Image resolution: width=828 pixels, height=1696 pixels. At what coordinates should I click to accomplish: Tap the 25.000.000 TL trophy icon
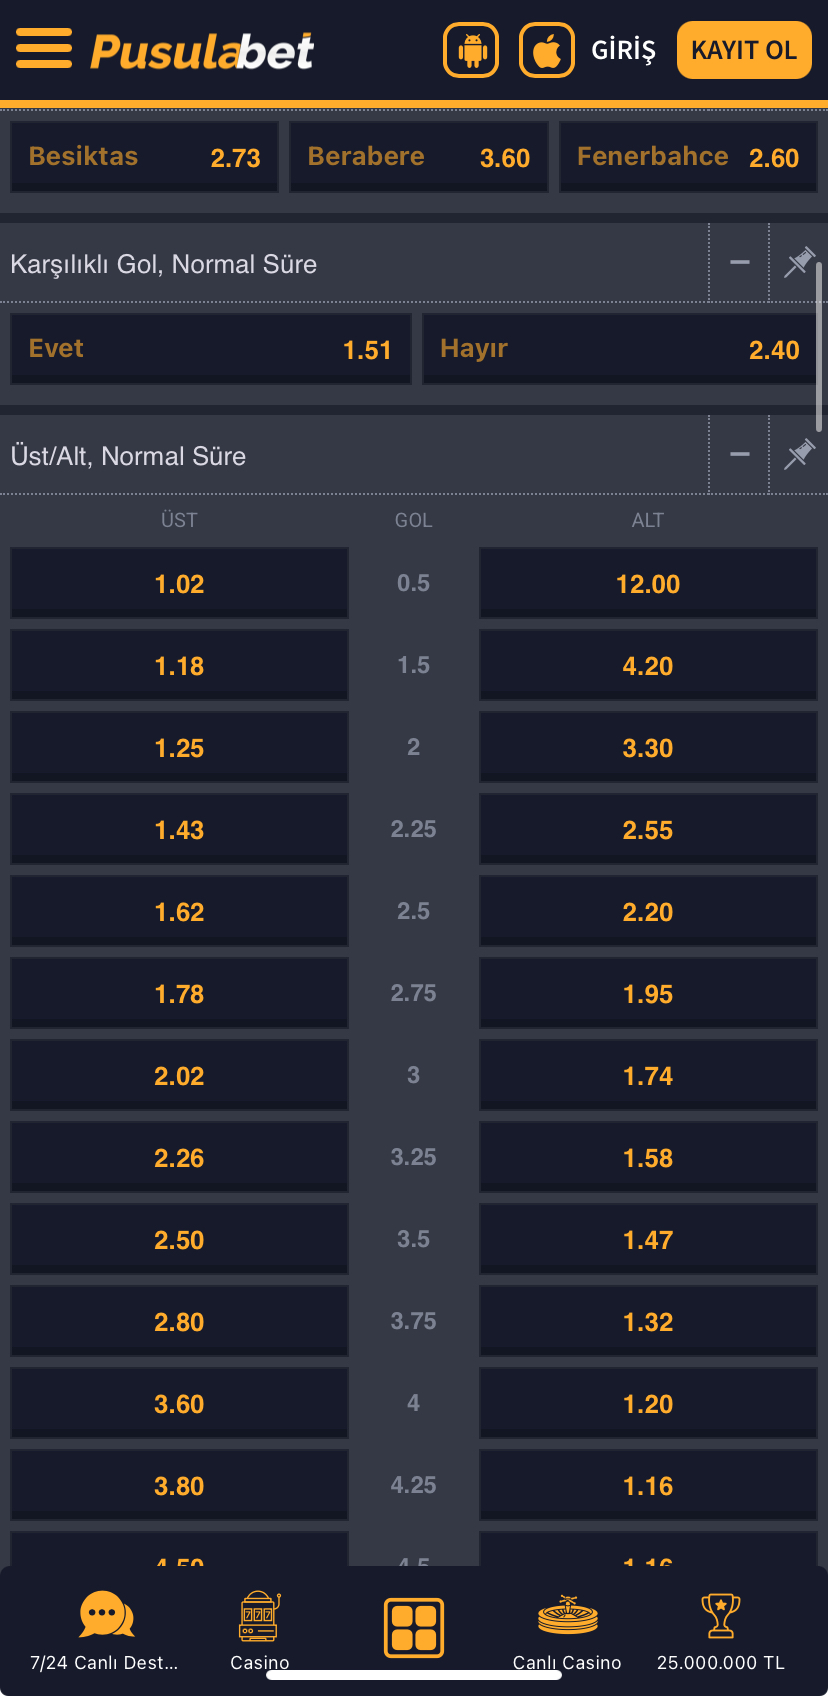tap(720, 1614)
